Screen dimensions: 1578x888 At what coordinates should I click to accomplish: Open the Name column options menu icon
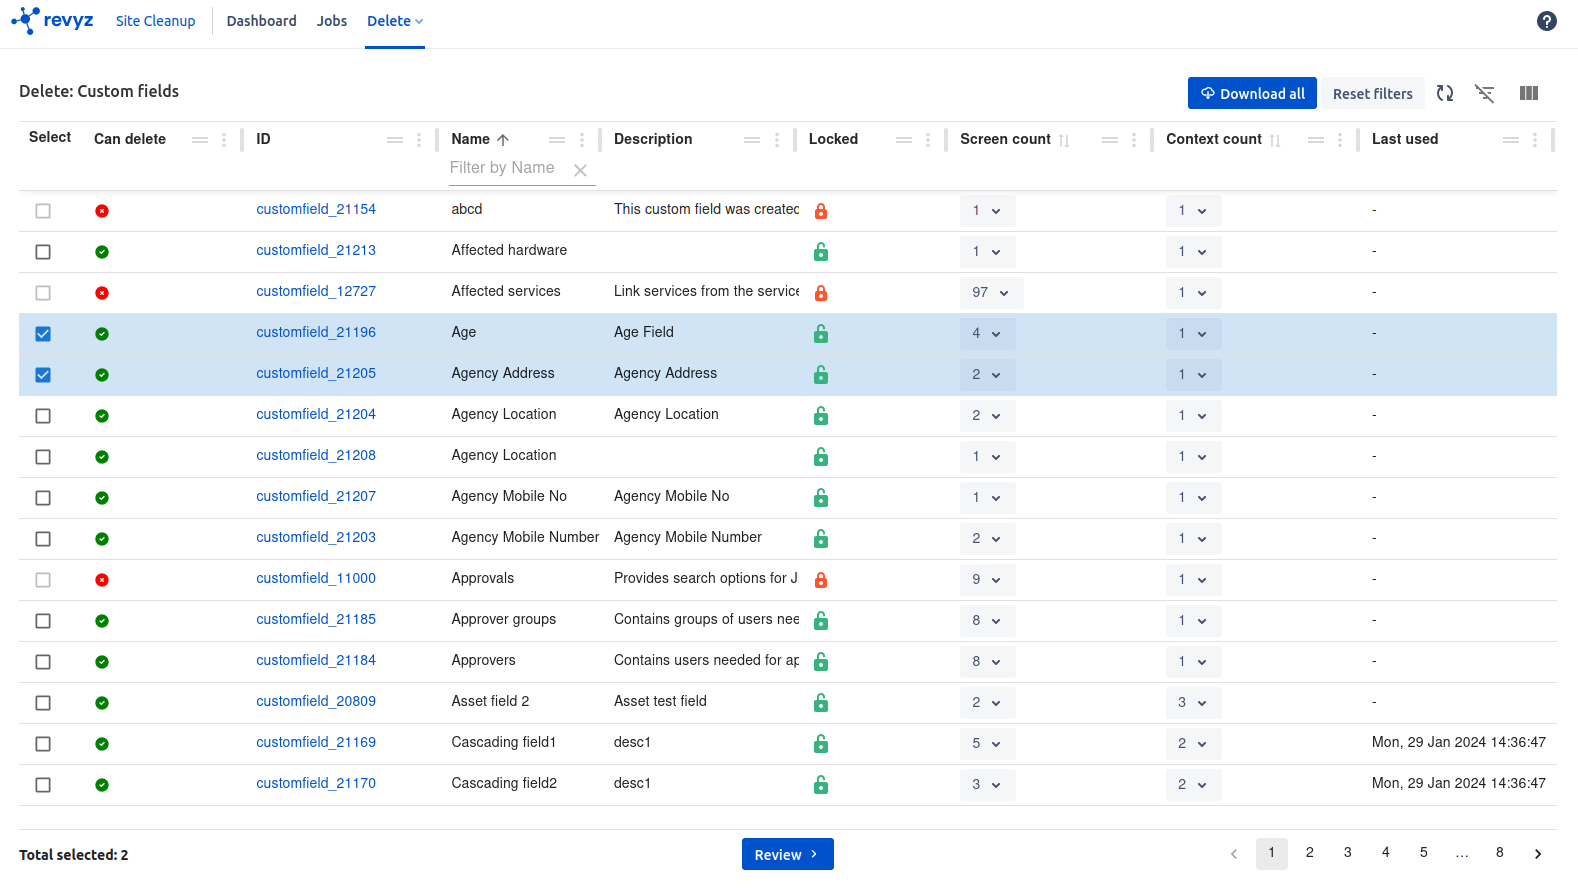[x=582, y=140]
